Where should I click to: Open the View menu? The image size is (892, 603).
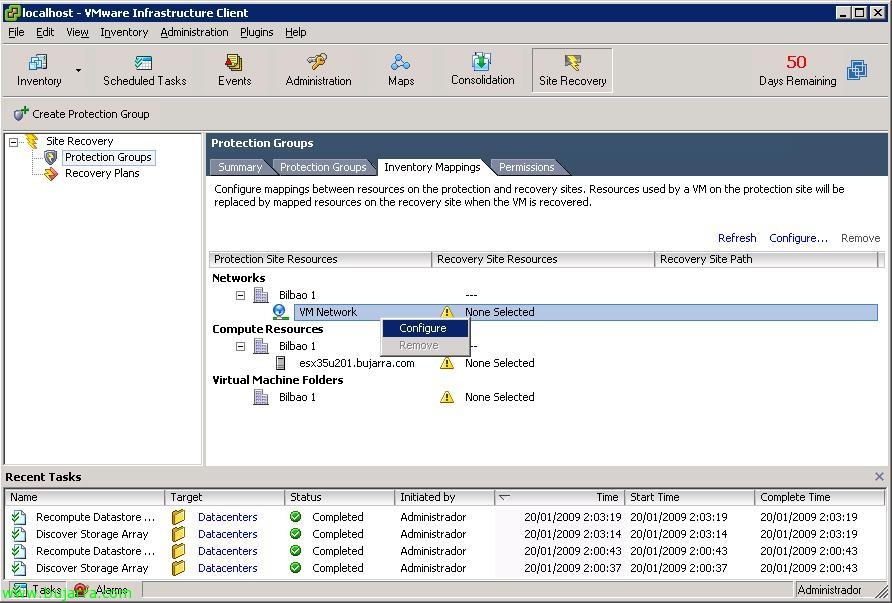[77, 32]
